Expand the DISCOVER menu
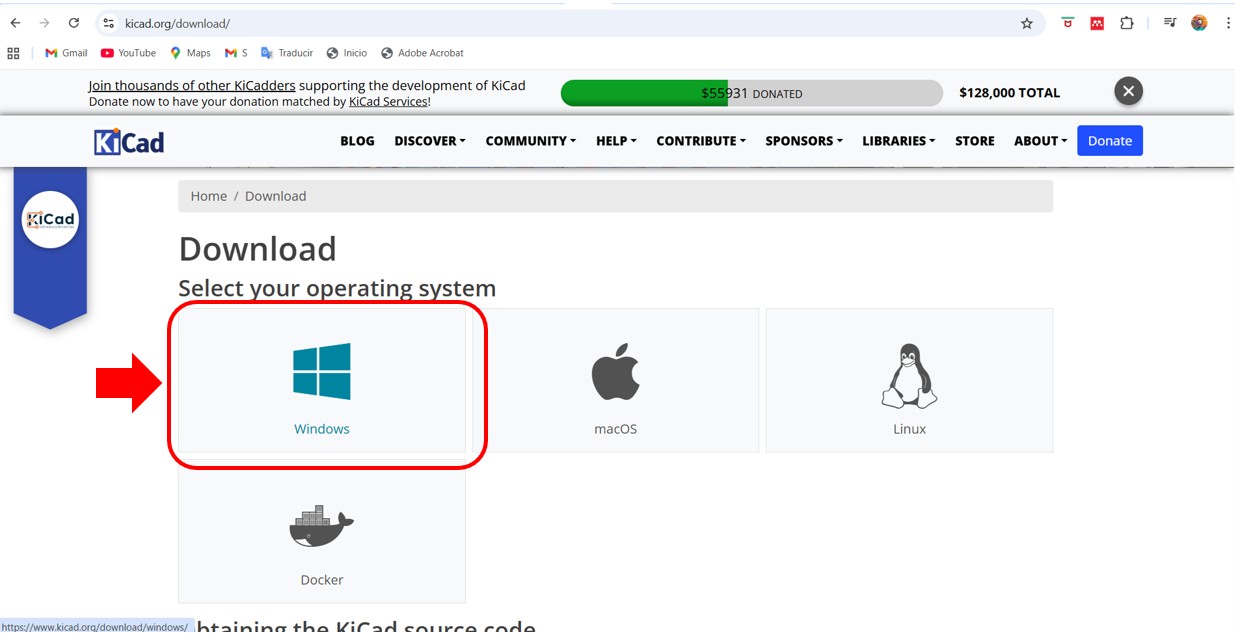The height and width of the screenshot is (633, 1235). [430, 141]
